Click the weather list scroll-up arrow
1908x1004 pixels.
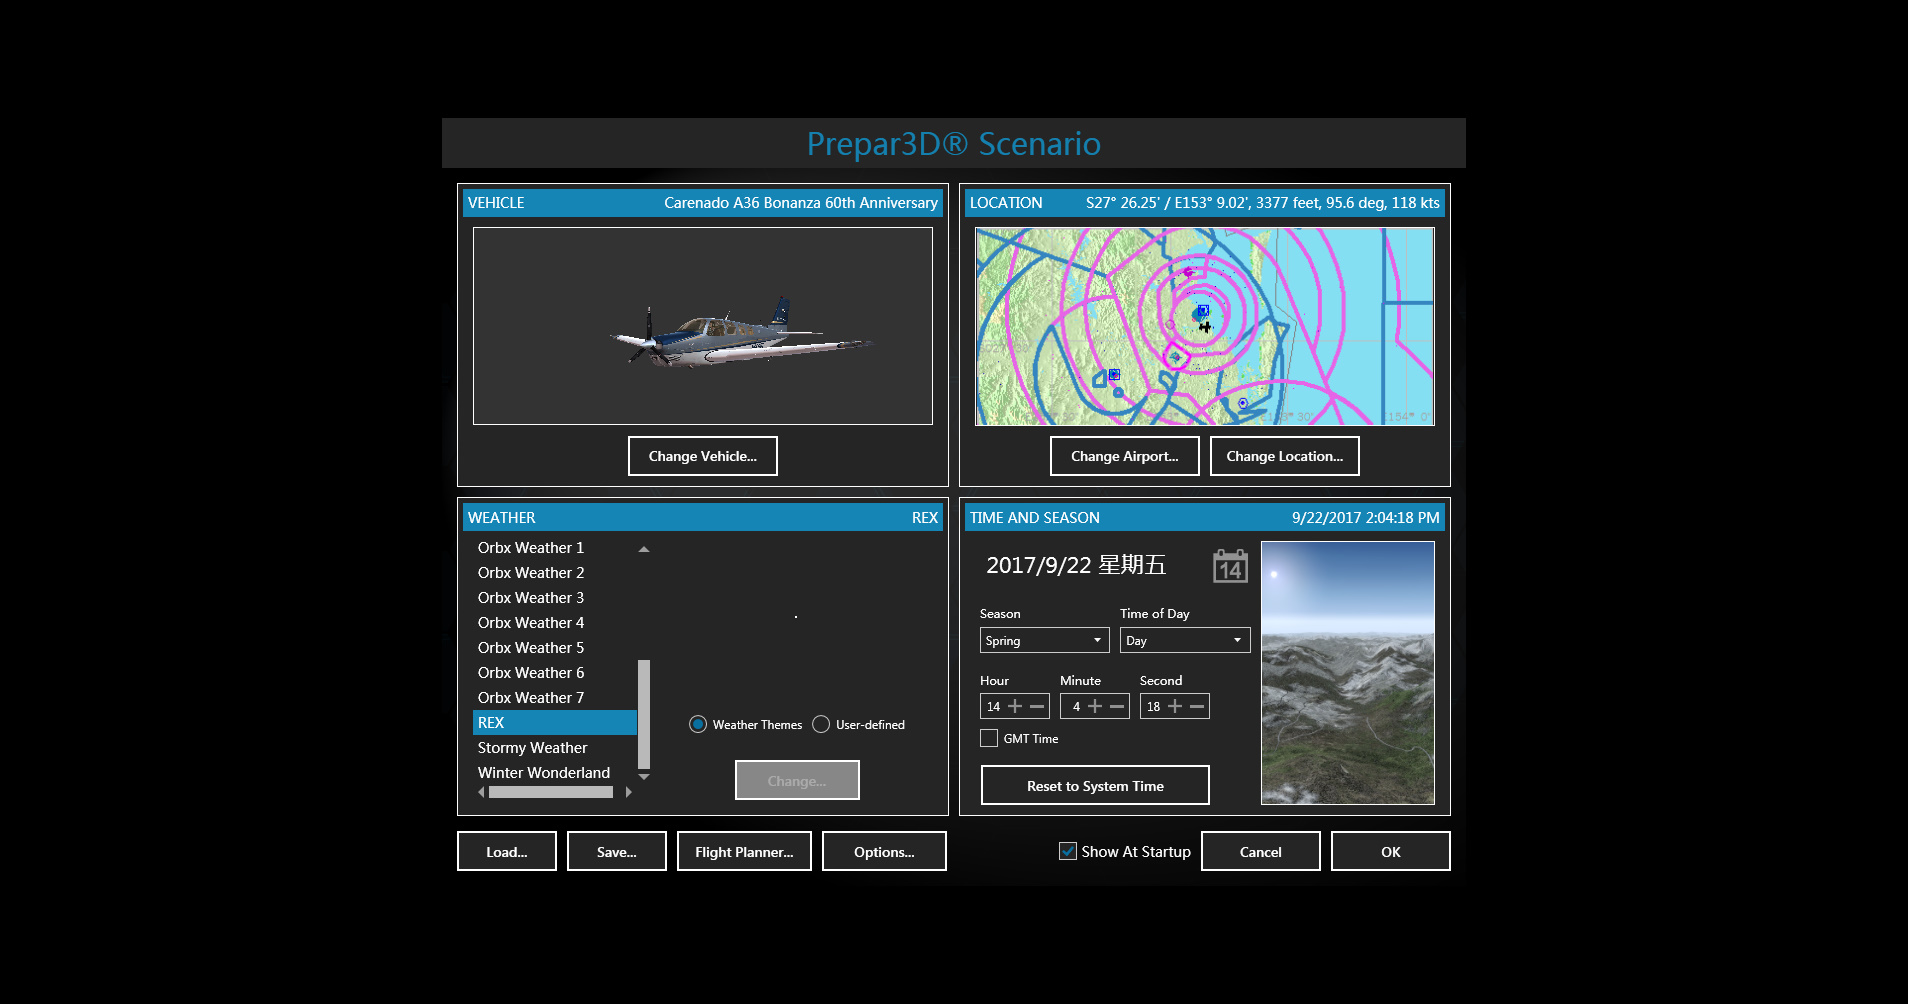pos(644,549)
